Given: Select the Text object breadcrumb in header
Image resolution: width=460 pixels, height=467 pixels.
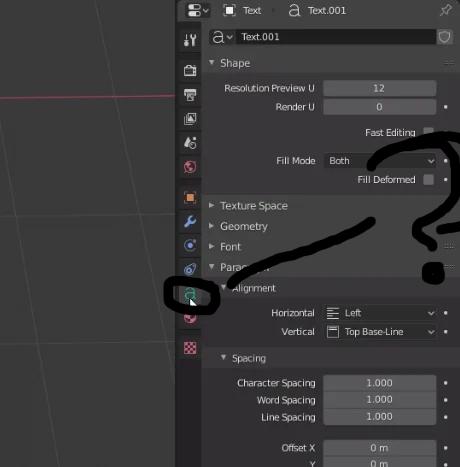Looking at the screenshot, I should [242, 11].
